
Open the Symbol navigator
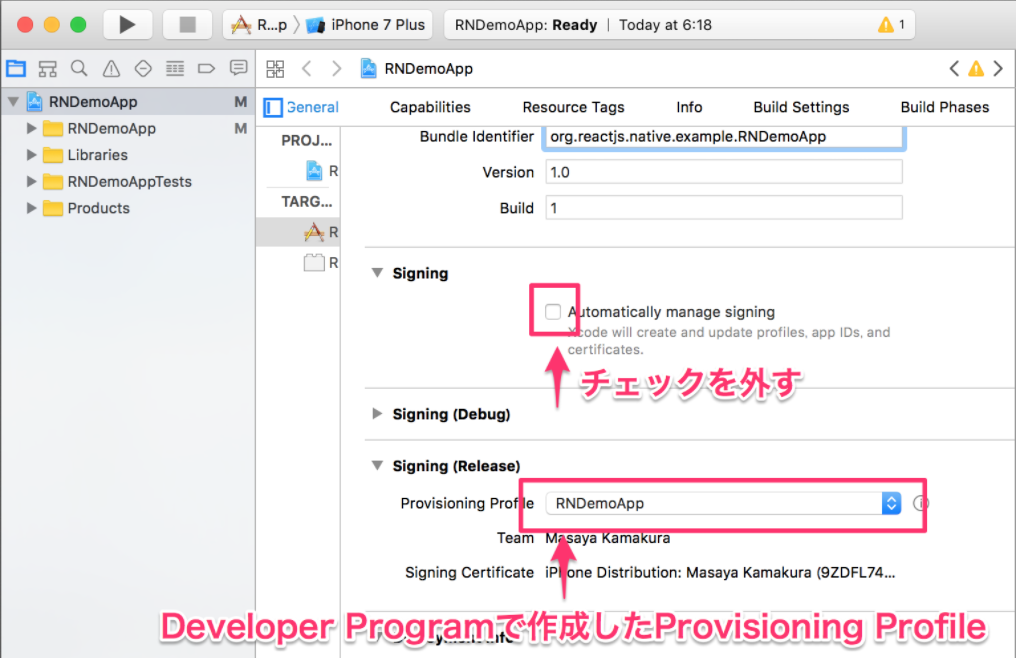pos(47,68)
